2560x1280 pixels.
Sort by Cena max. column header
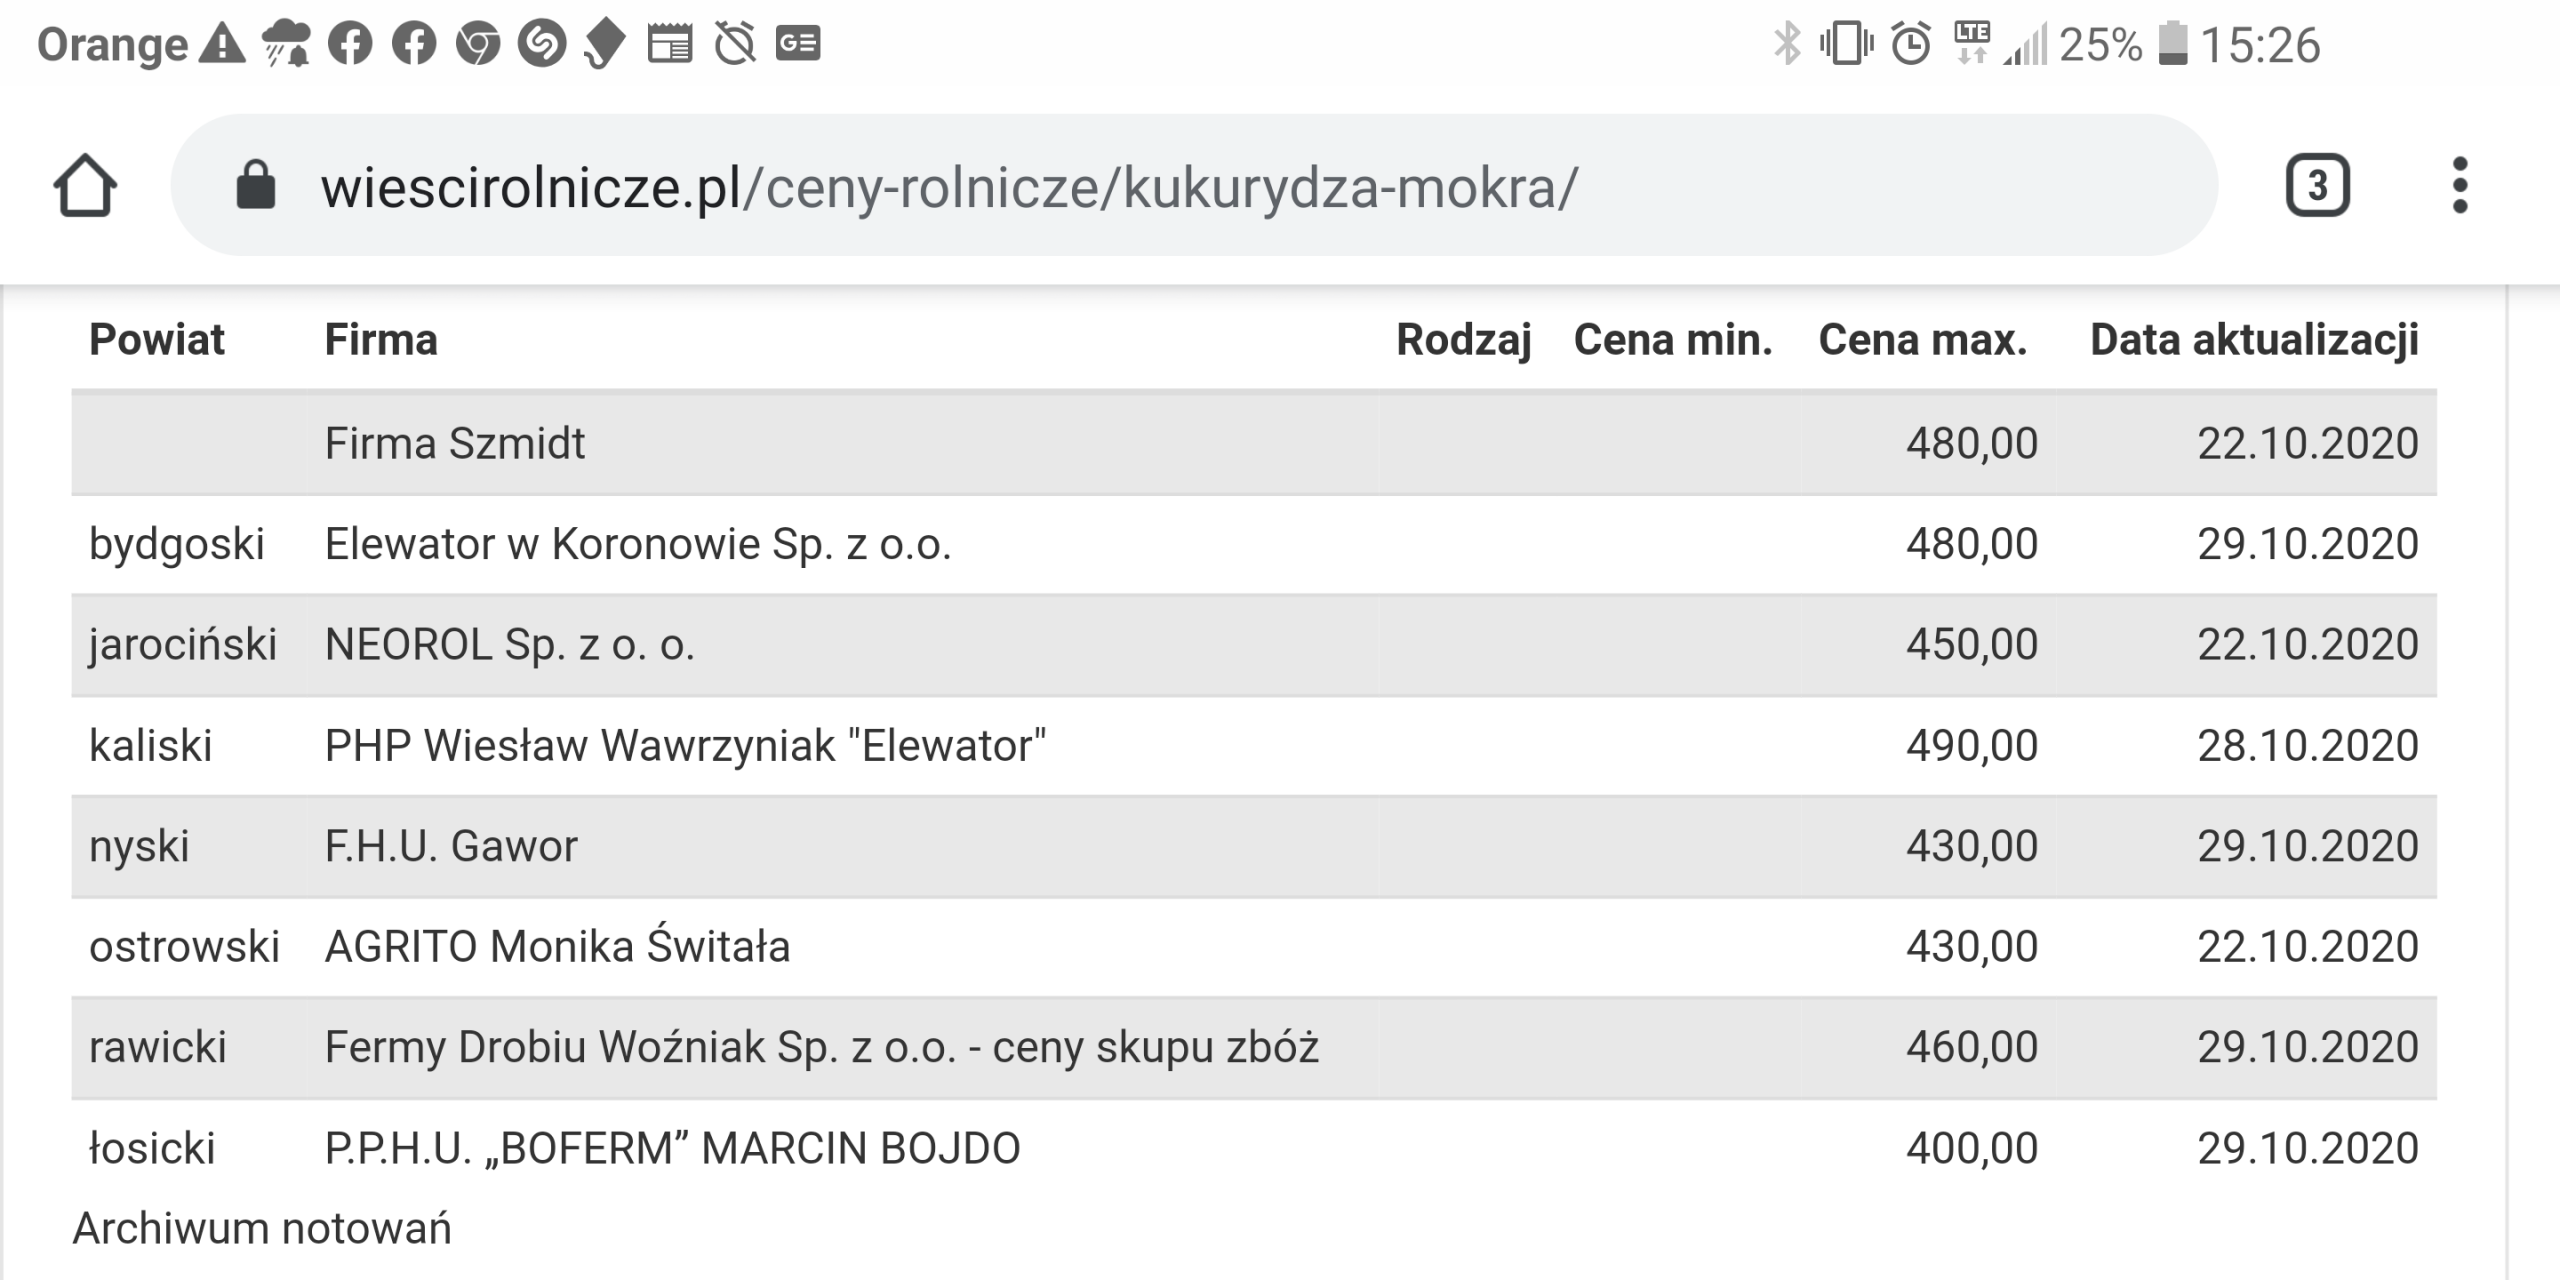1922,340
